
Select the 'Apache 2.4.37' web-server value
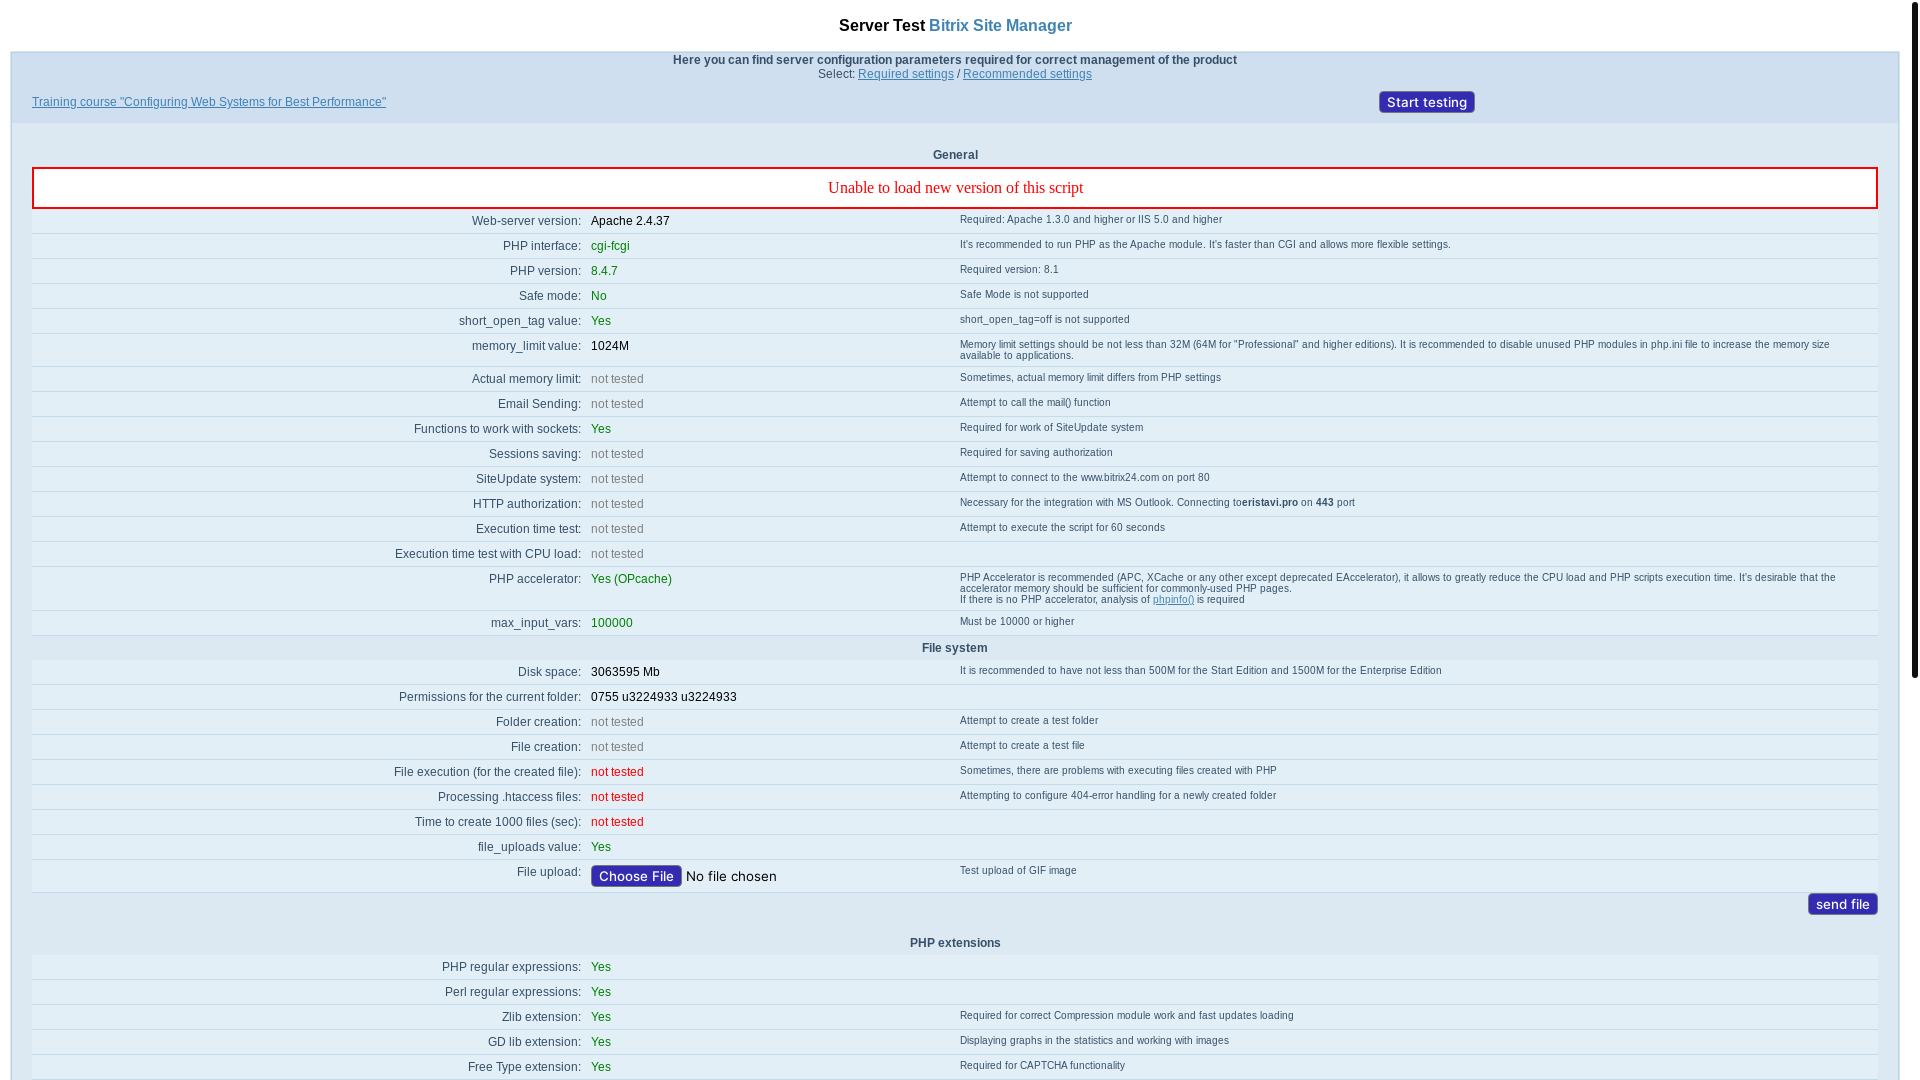630,221
